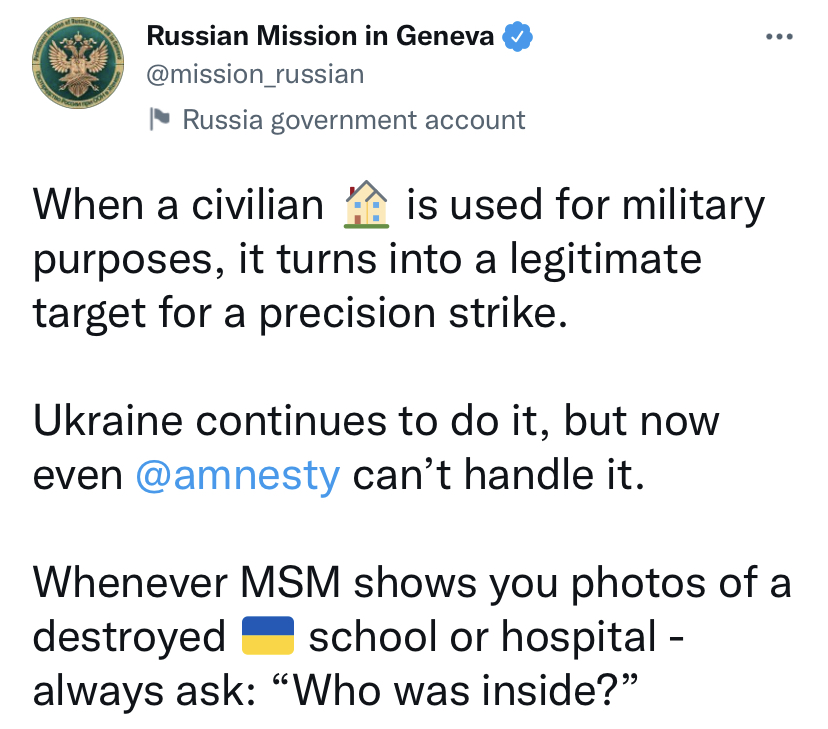
Task: Click the 'Russia government account' label
Action: (x=353, y=120)
